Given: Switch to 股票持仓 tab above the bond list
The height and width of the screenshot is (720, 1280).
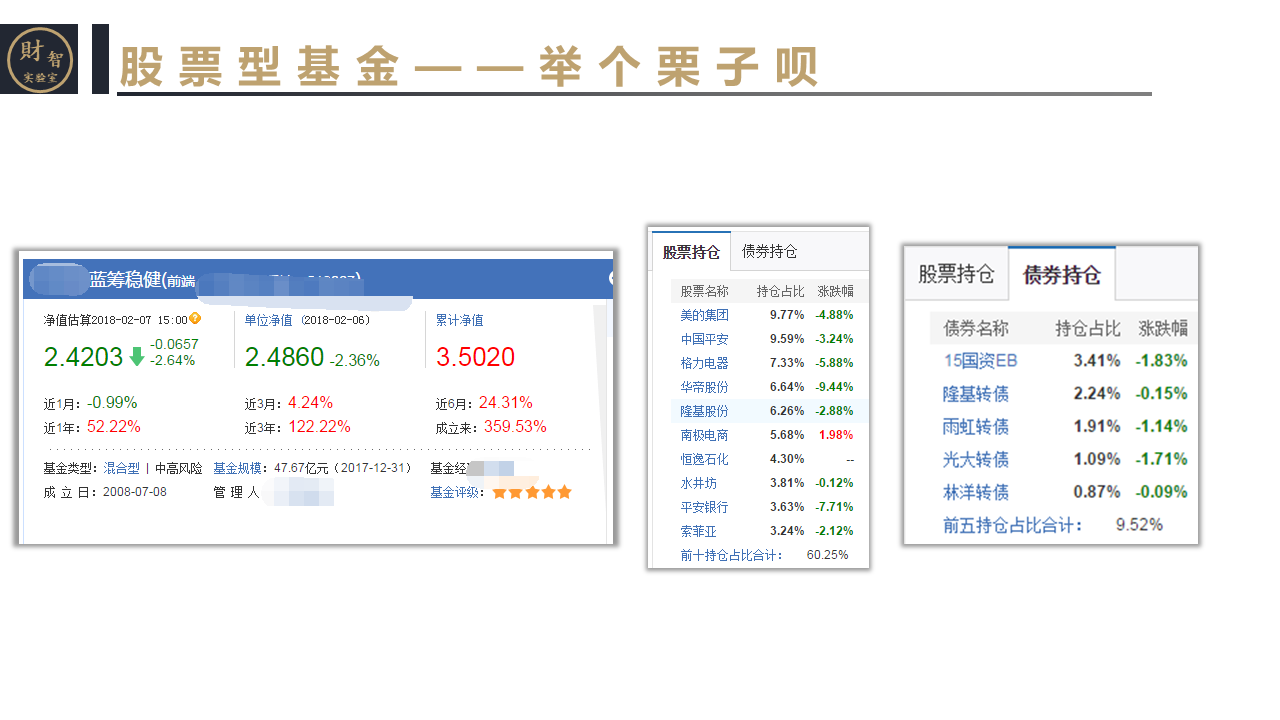Looking at the screenshot, I should click(x=956, y=274).
